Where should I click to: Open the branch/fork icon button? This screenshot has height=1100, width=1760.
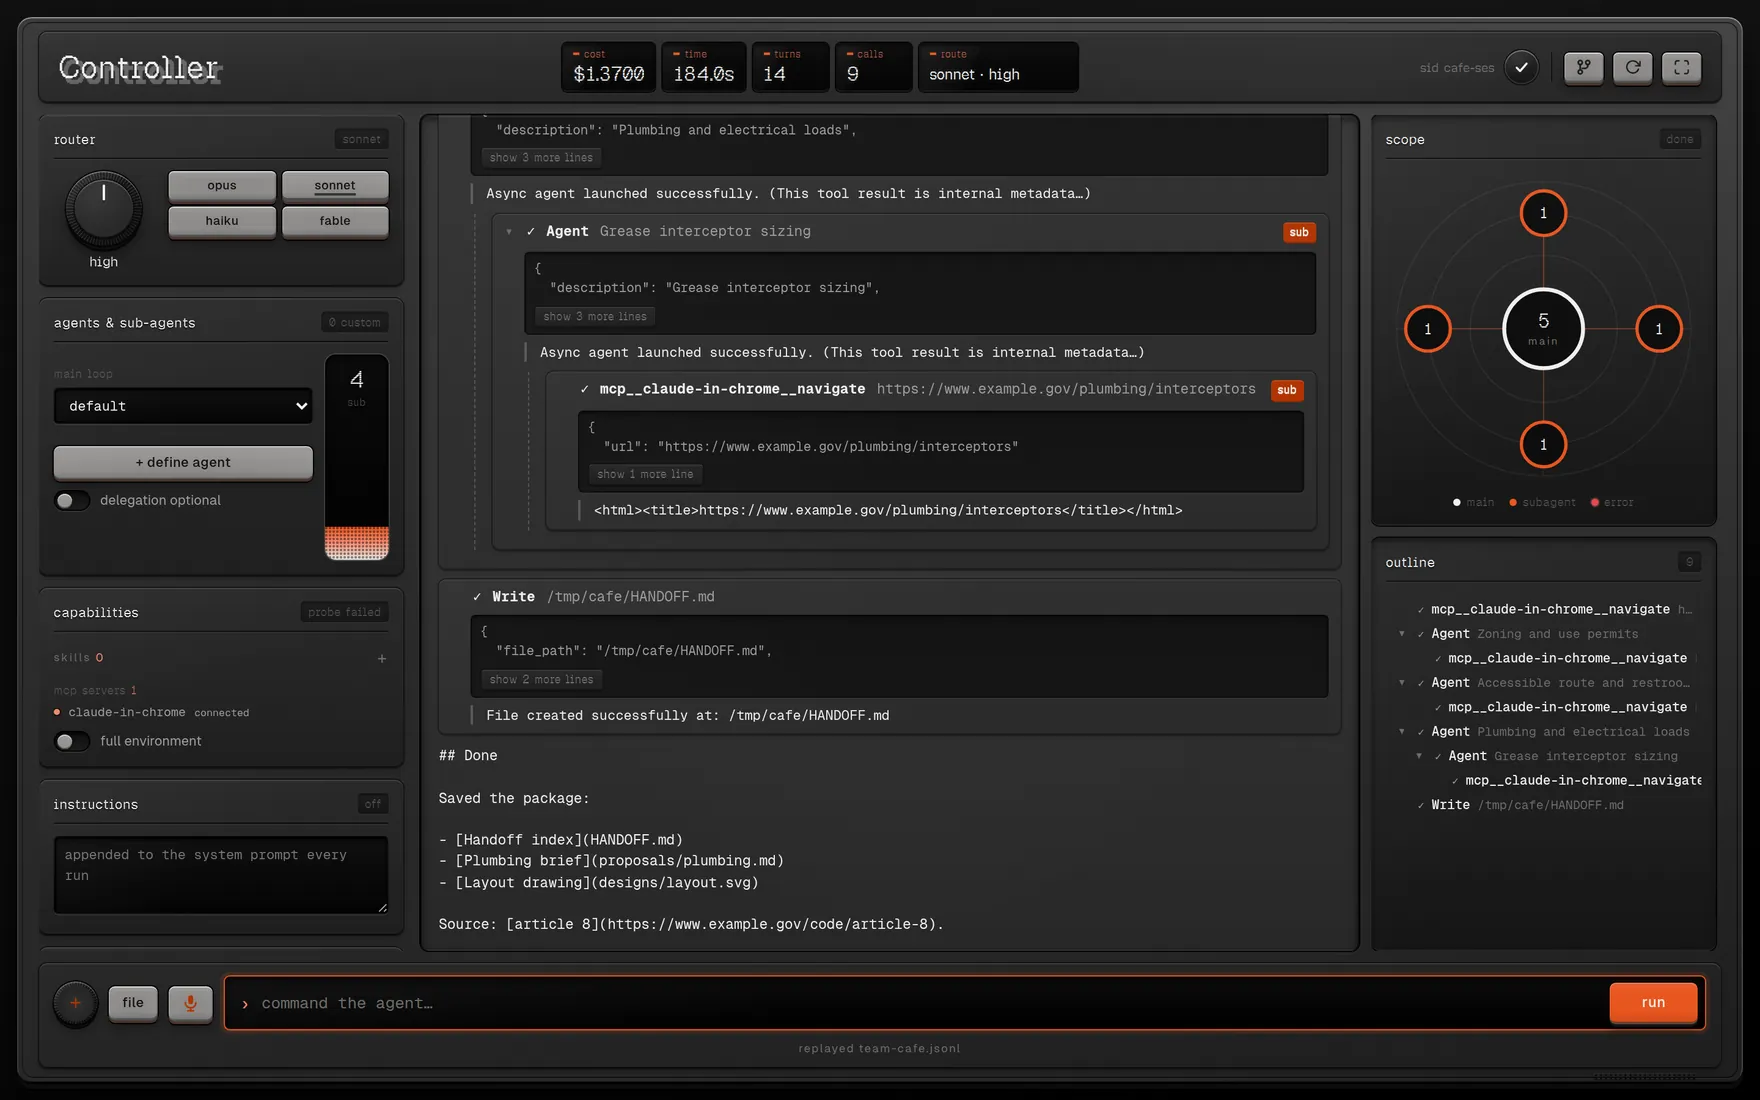pos(1584,67)
